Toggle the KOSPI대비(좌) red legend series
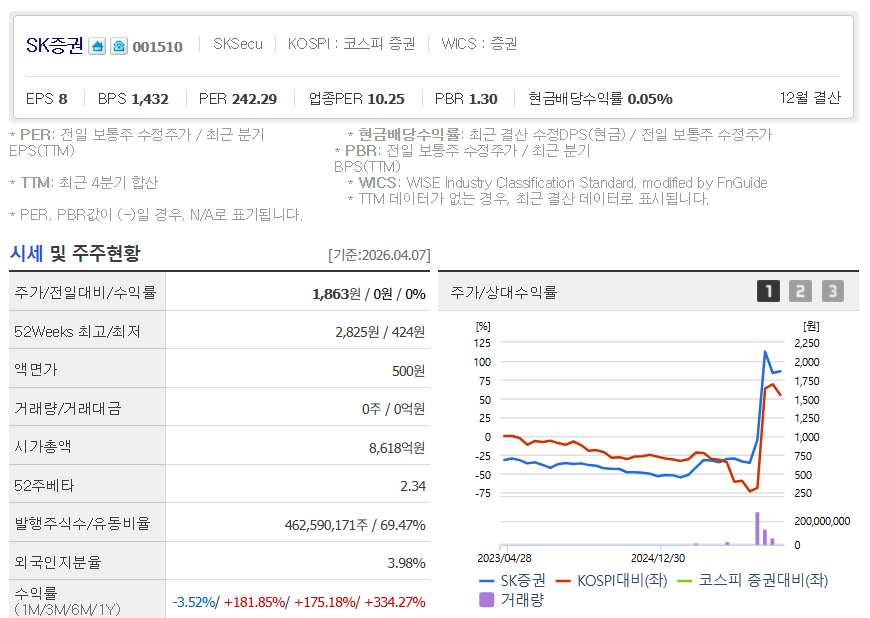This screenshot has height=618, width=870. click(x=611, y=580)
